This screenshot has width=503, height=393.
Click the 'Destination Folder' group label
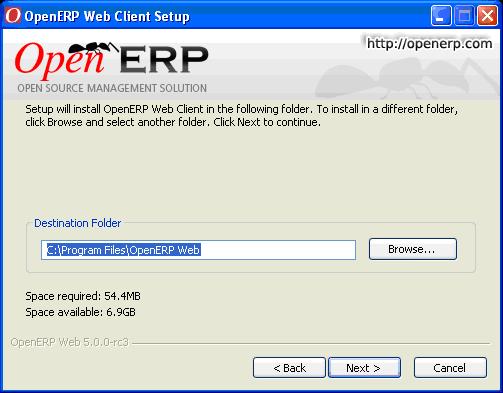78,223
